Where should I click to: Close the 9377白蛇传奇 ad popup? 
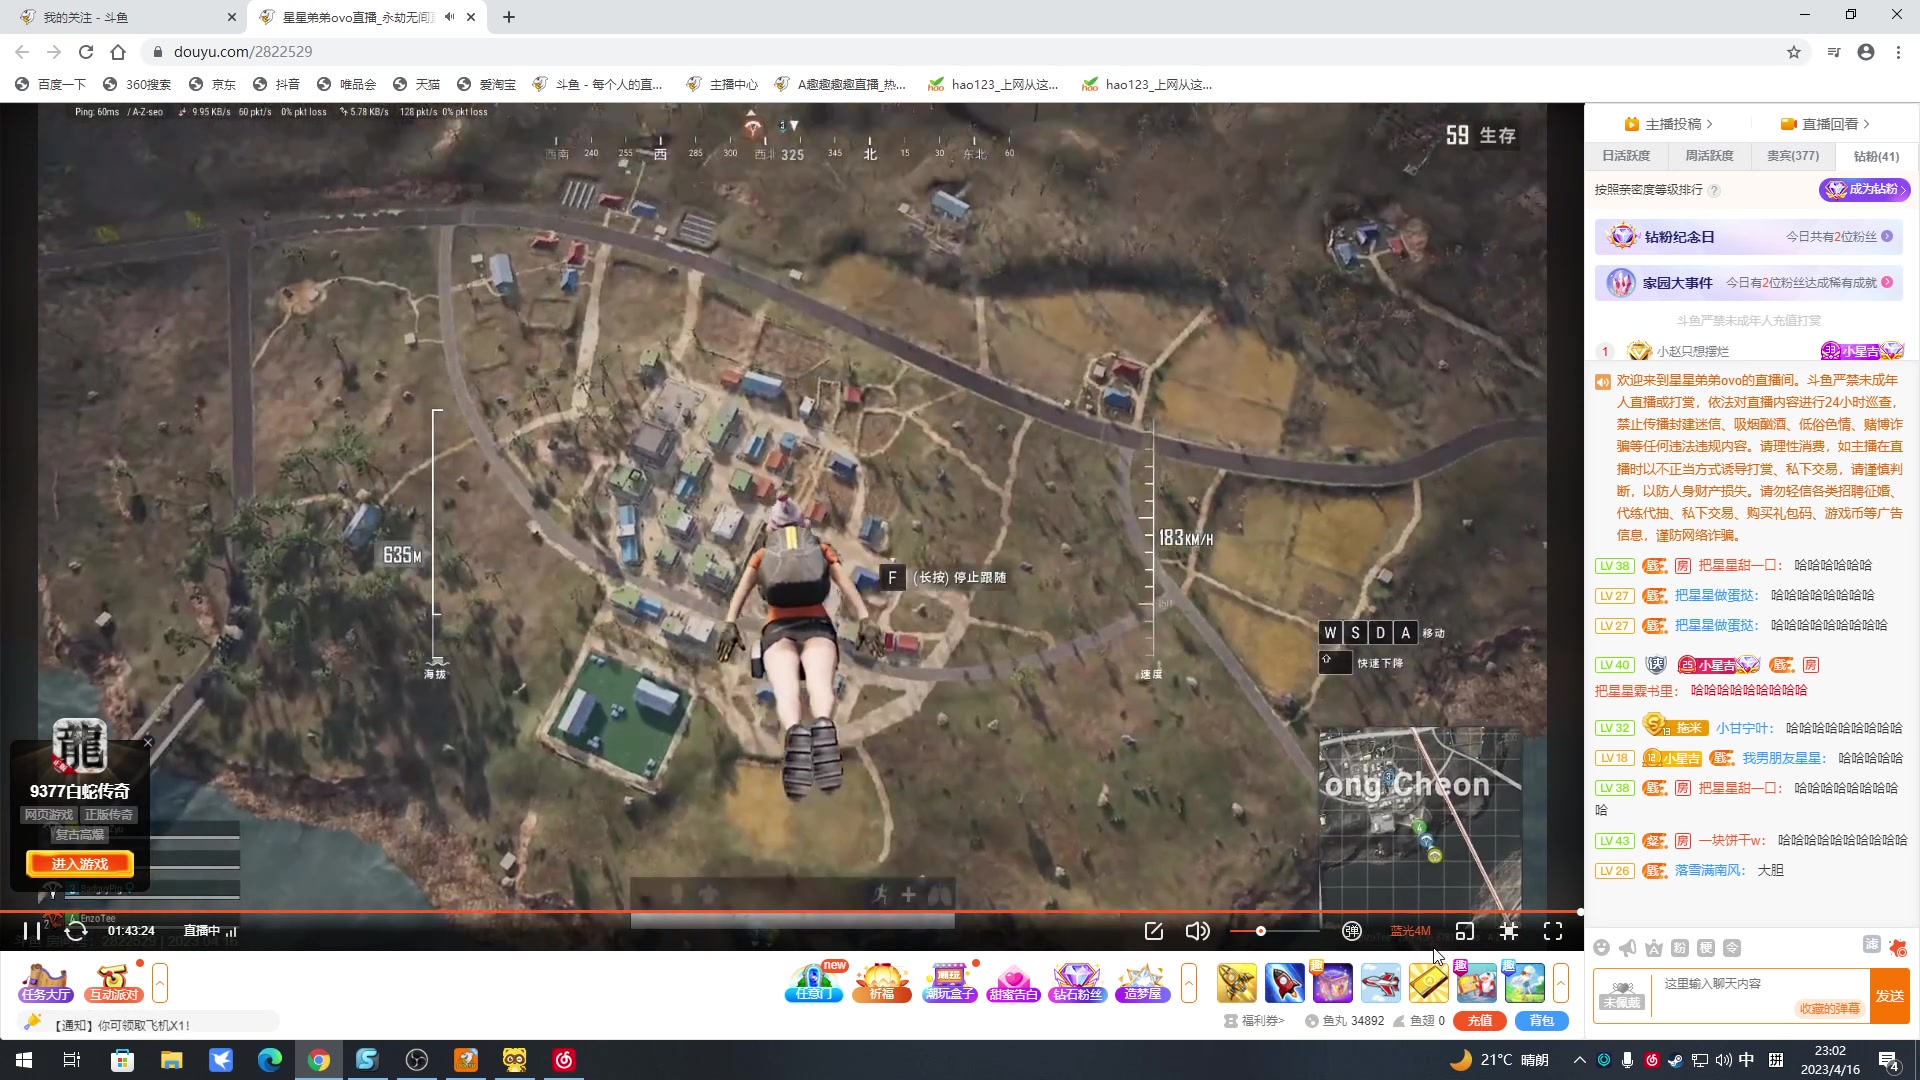(148, 742)
